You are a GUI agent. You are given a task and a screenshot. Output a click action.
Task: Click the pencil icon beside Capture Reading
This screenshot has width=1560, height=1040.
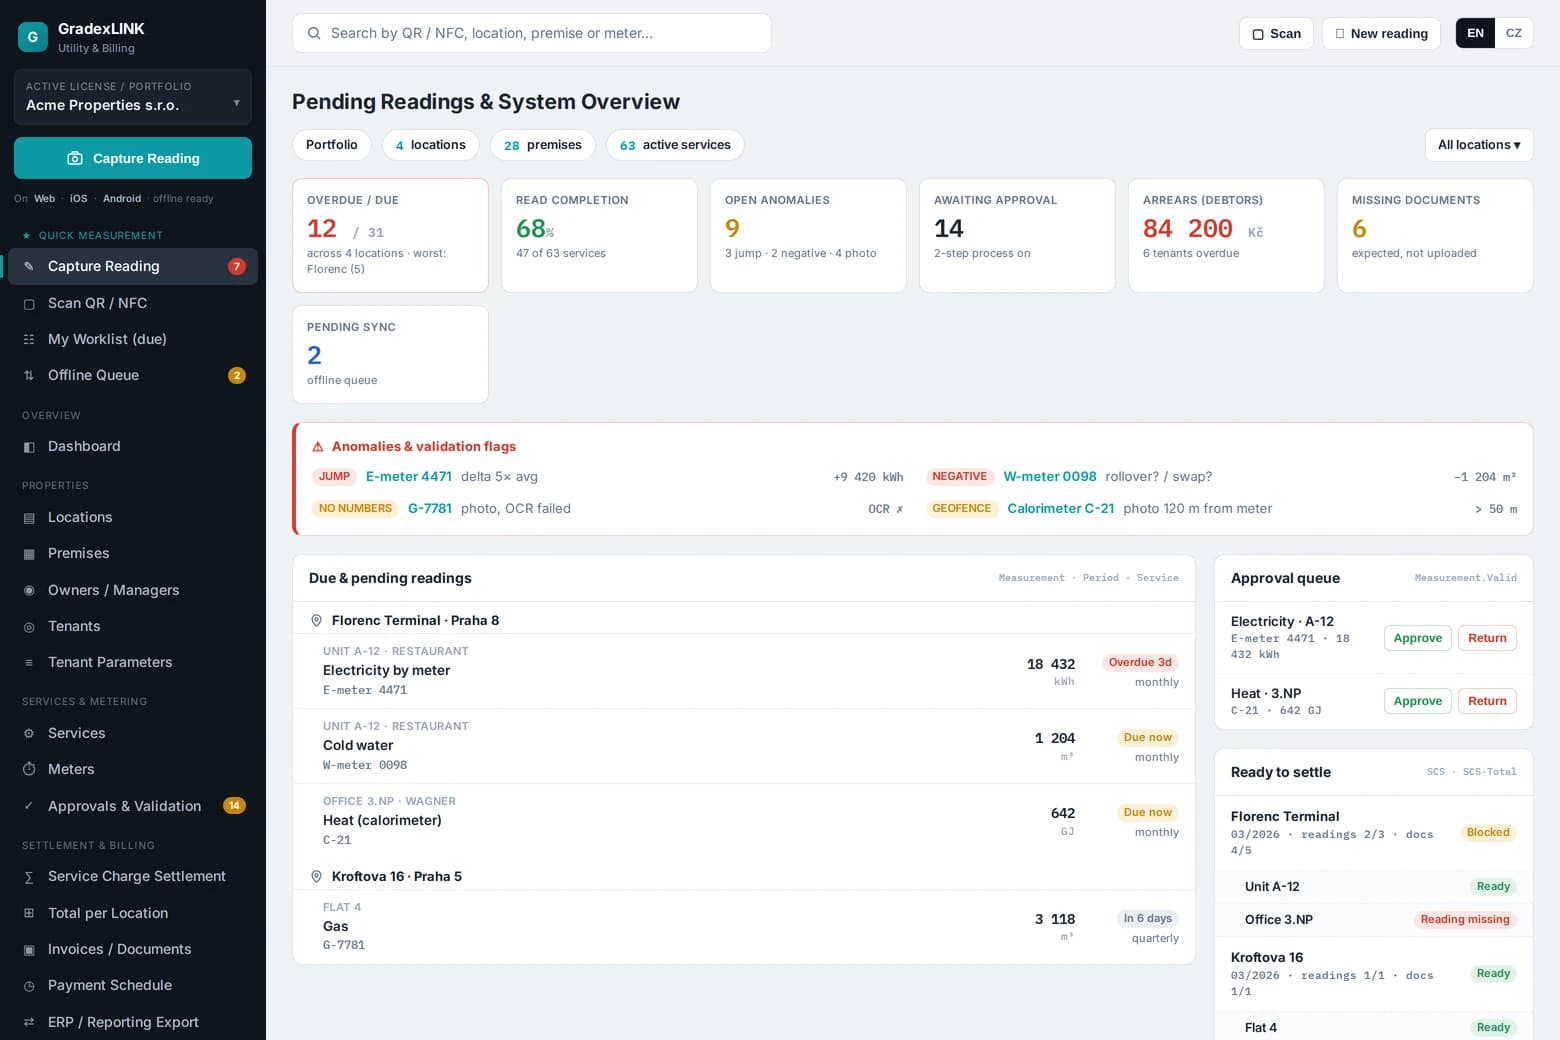[x=29, y=266]
